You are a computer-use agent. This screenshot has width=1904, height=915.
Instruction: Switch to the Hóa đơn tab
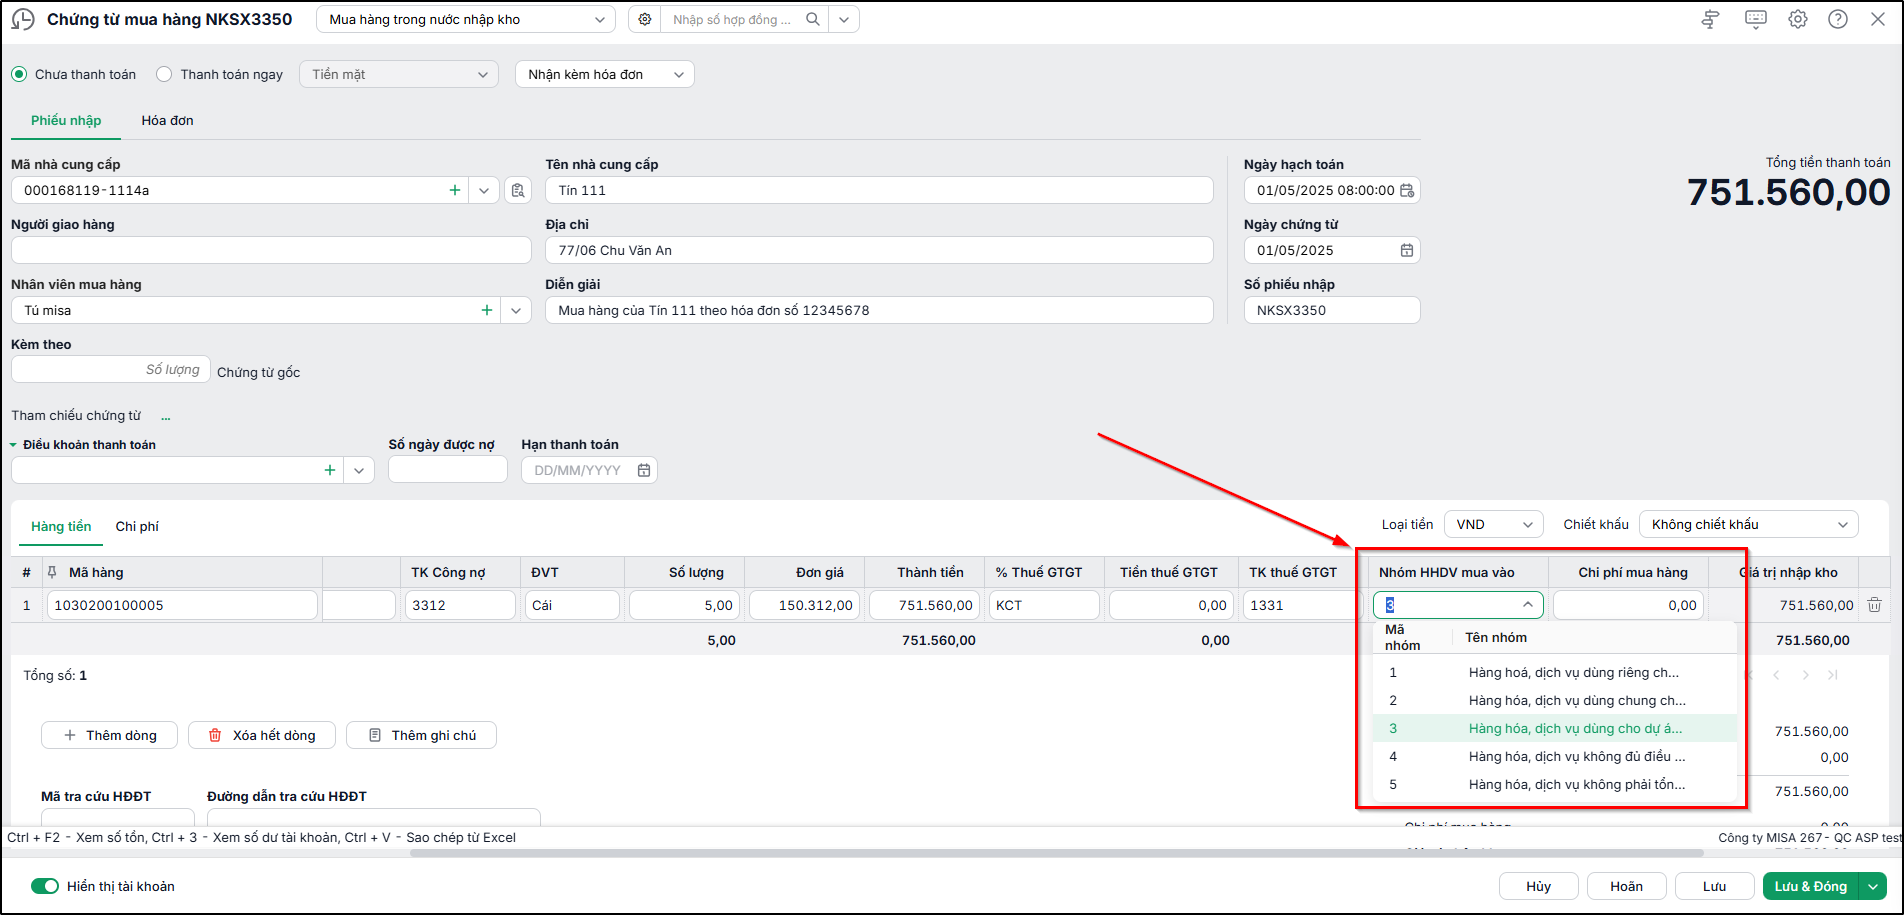(168, 120)
